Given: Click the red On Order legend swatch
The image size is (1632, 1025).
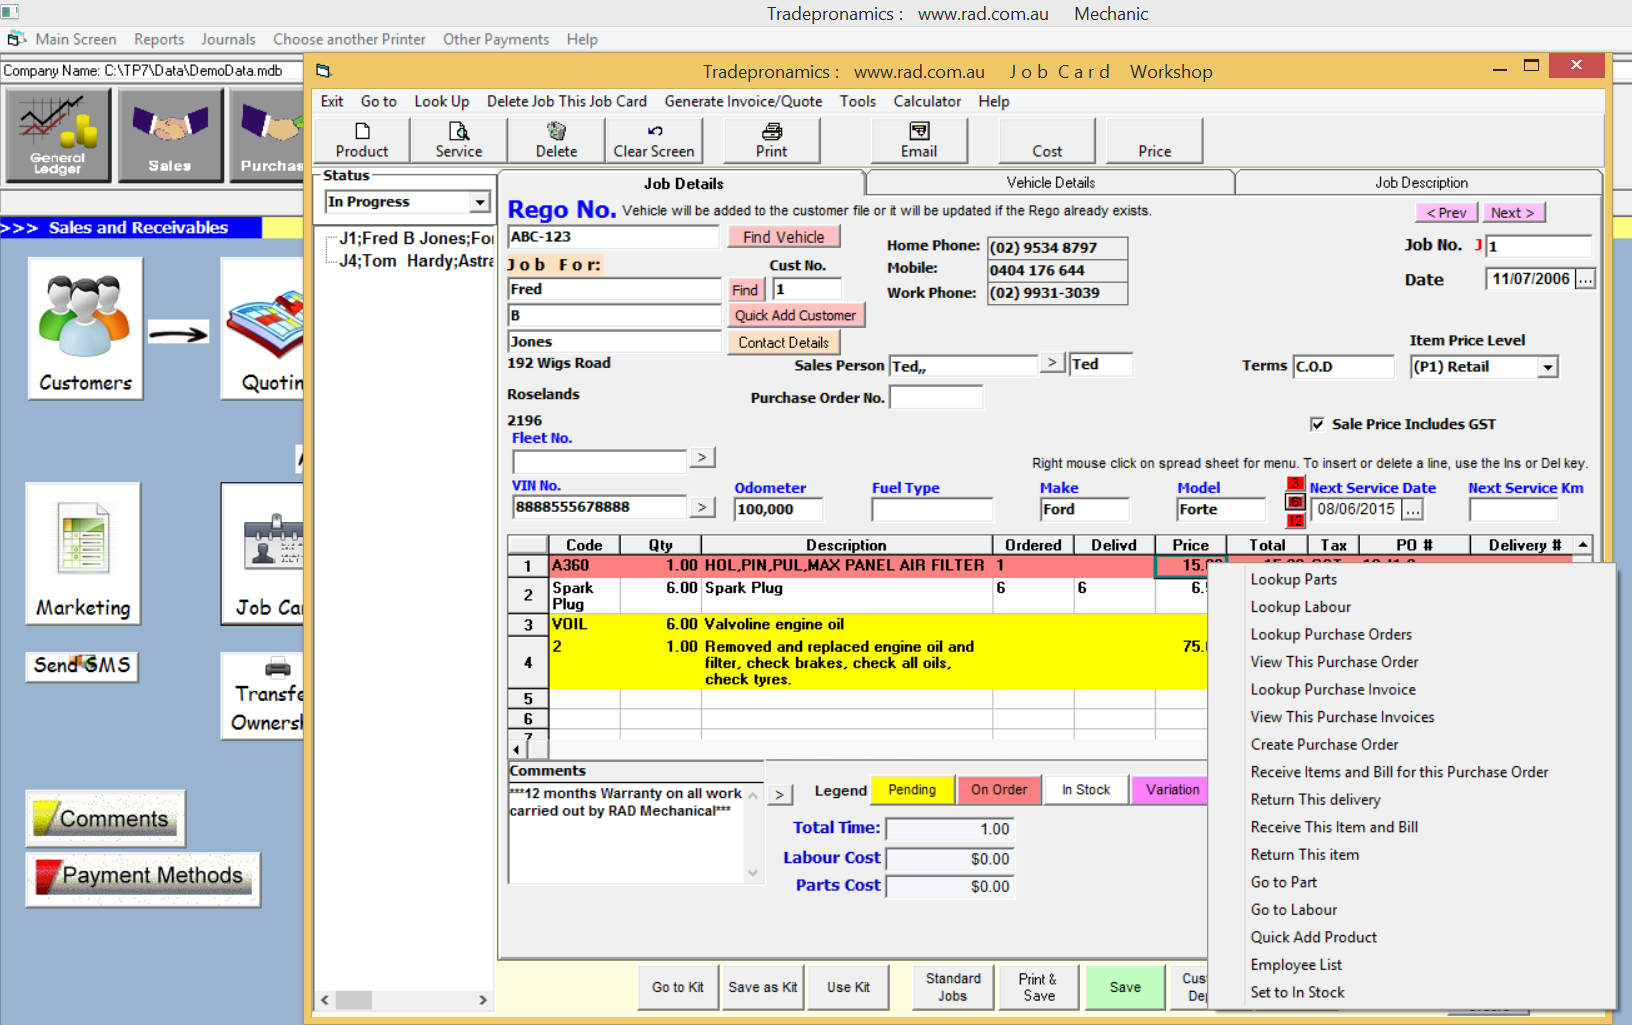Looking at the screenshot, I should (999, 790).
